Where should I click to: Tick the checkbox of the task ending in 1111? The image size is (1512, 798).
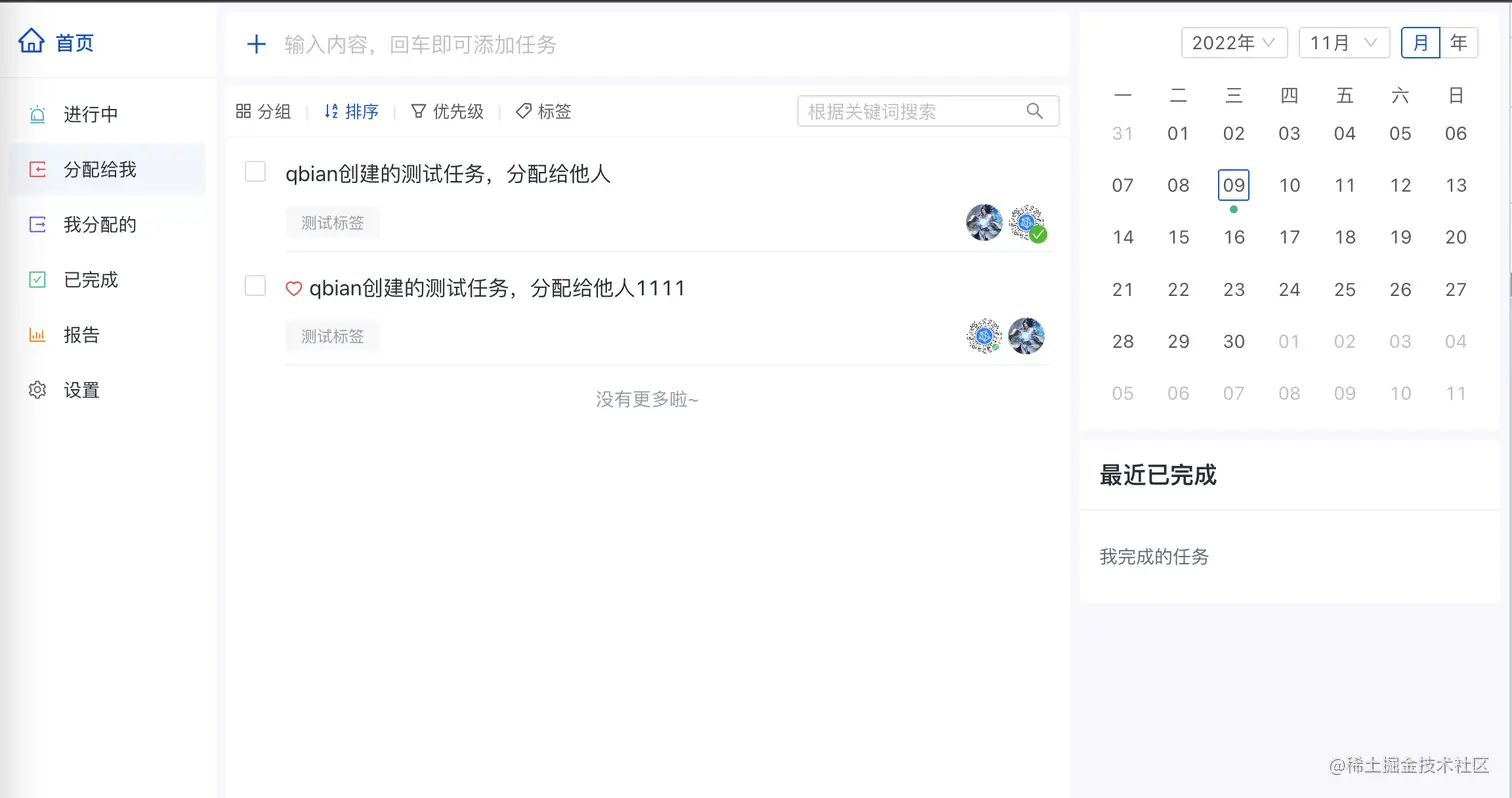point(255,286)
